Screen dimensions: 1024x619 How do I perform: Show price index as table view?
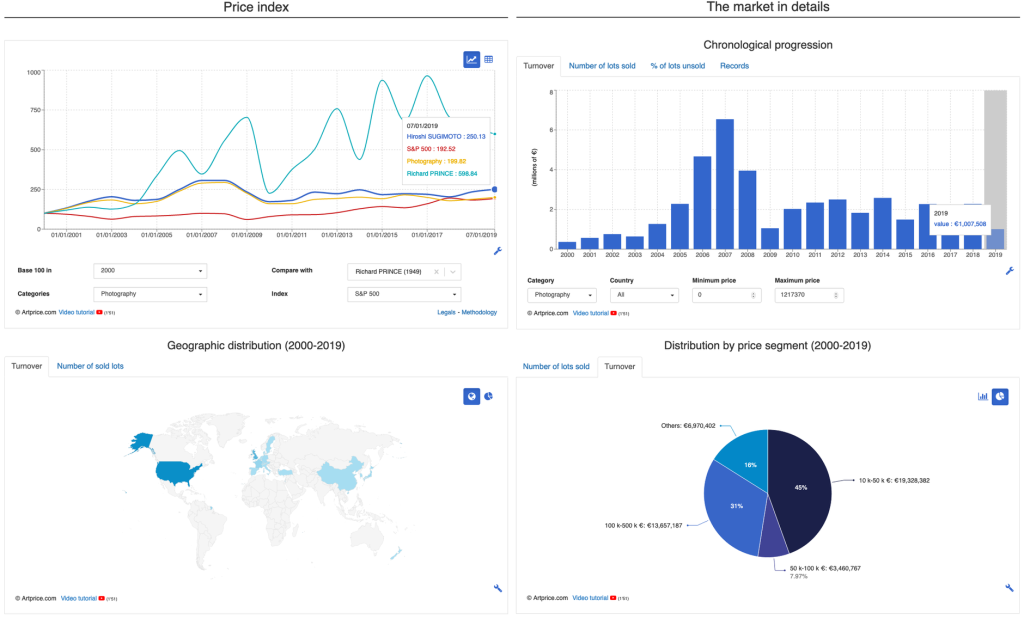click(488, 59)
